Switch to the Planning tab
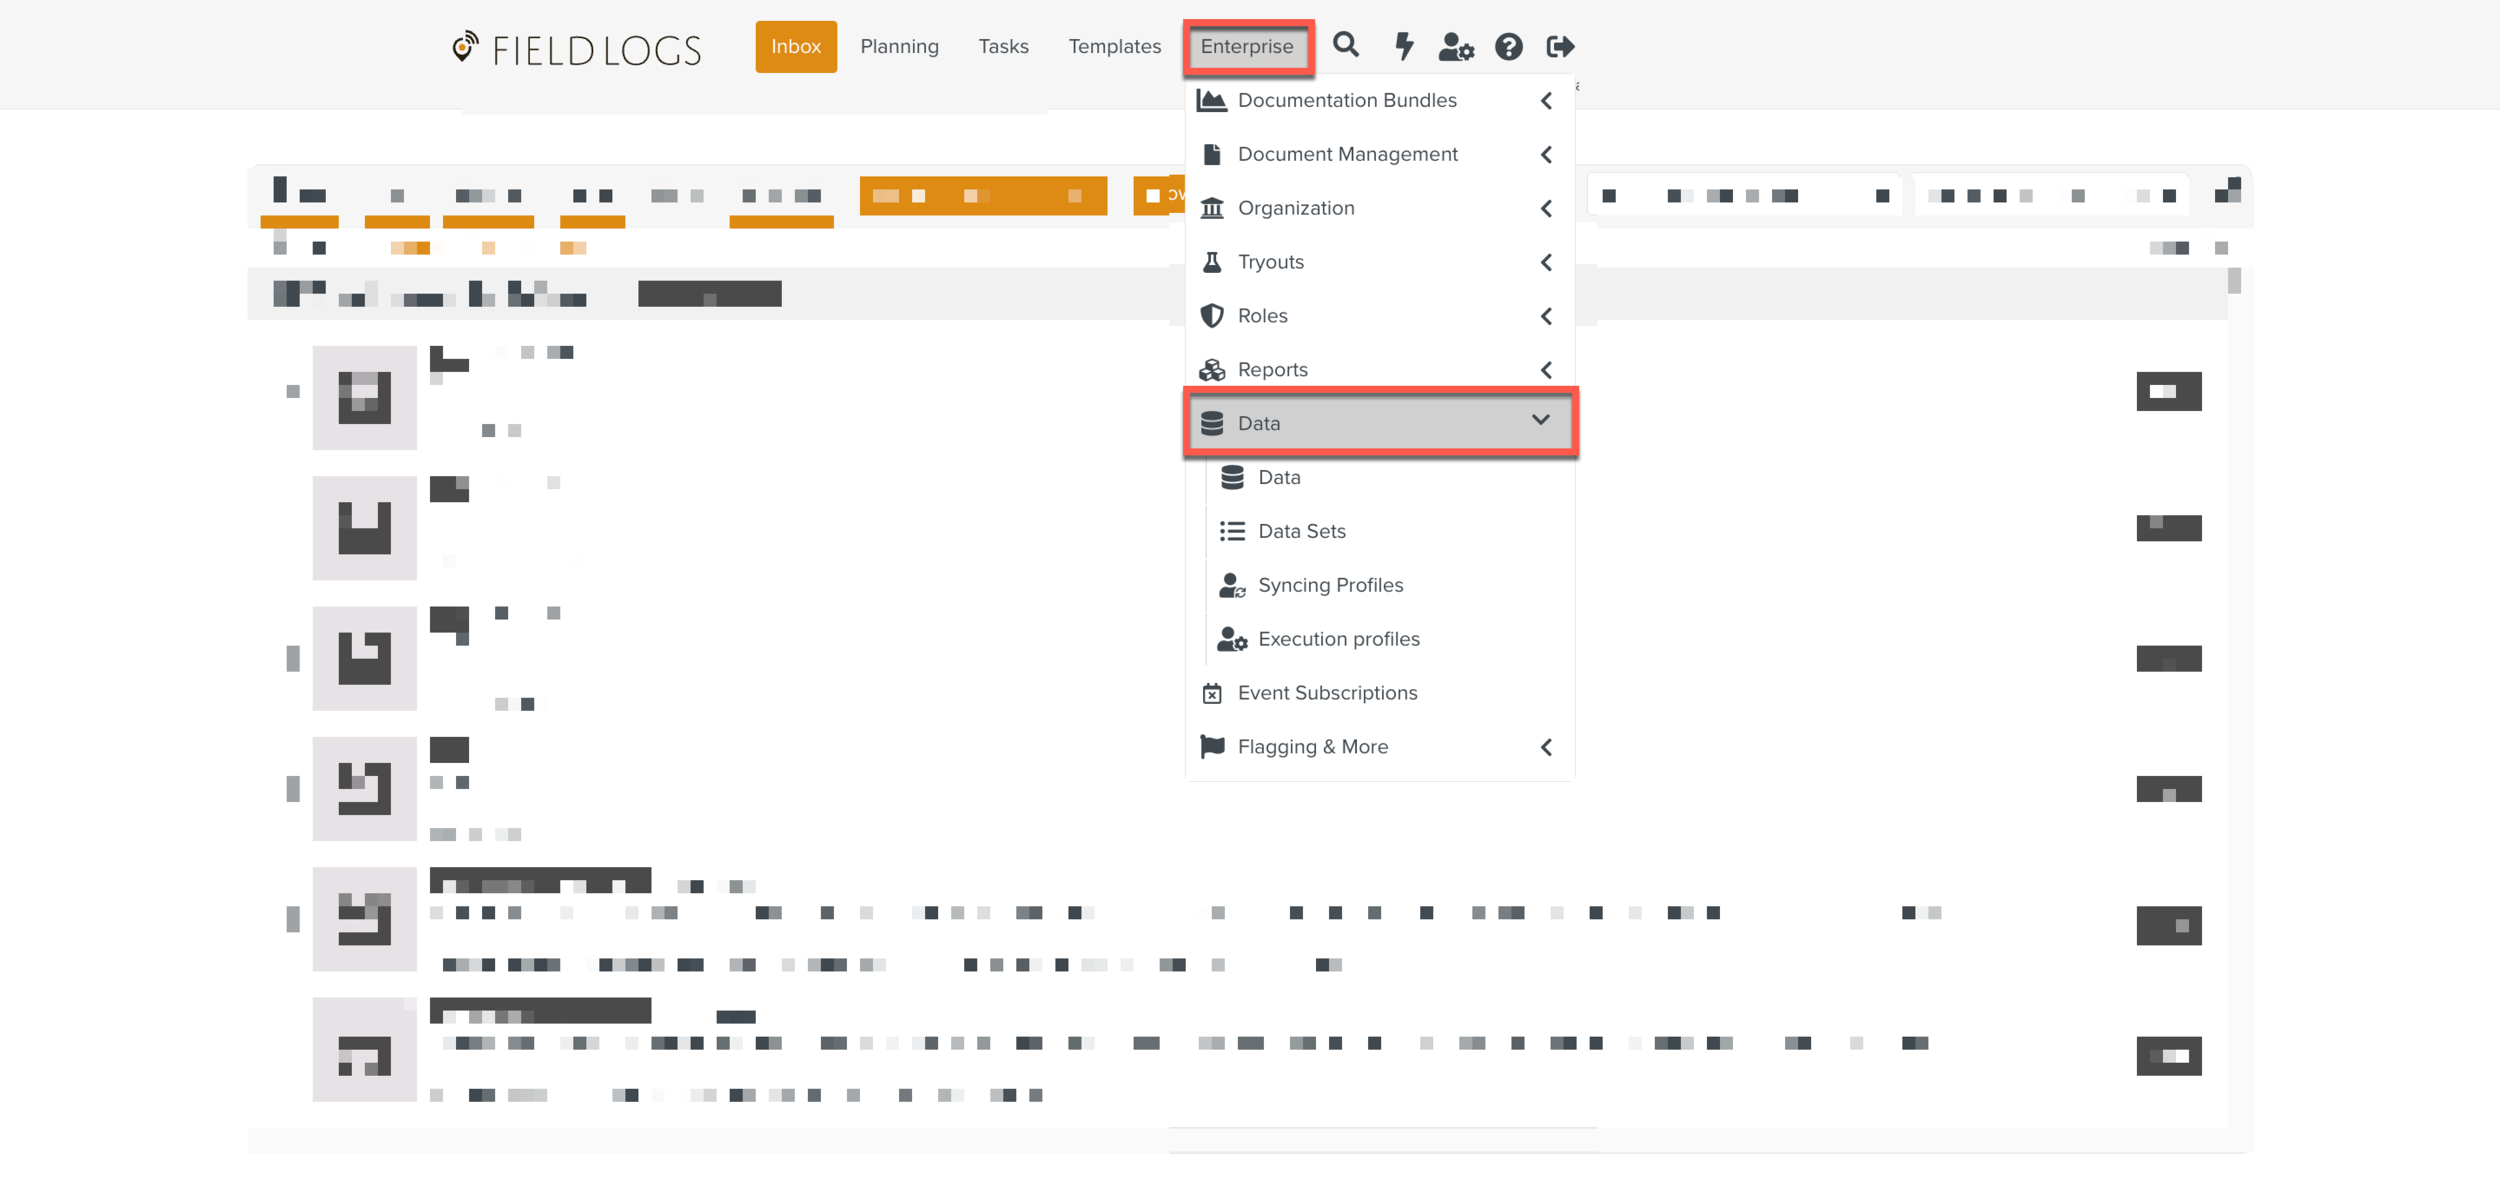 pos(899,46)
